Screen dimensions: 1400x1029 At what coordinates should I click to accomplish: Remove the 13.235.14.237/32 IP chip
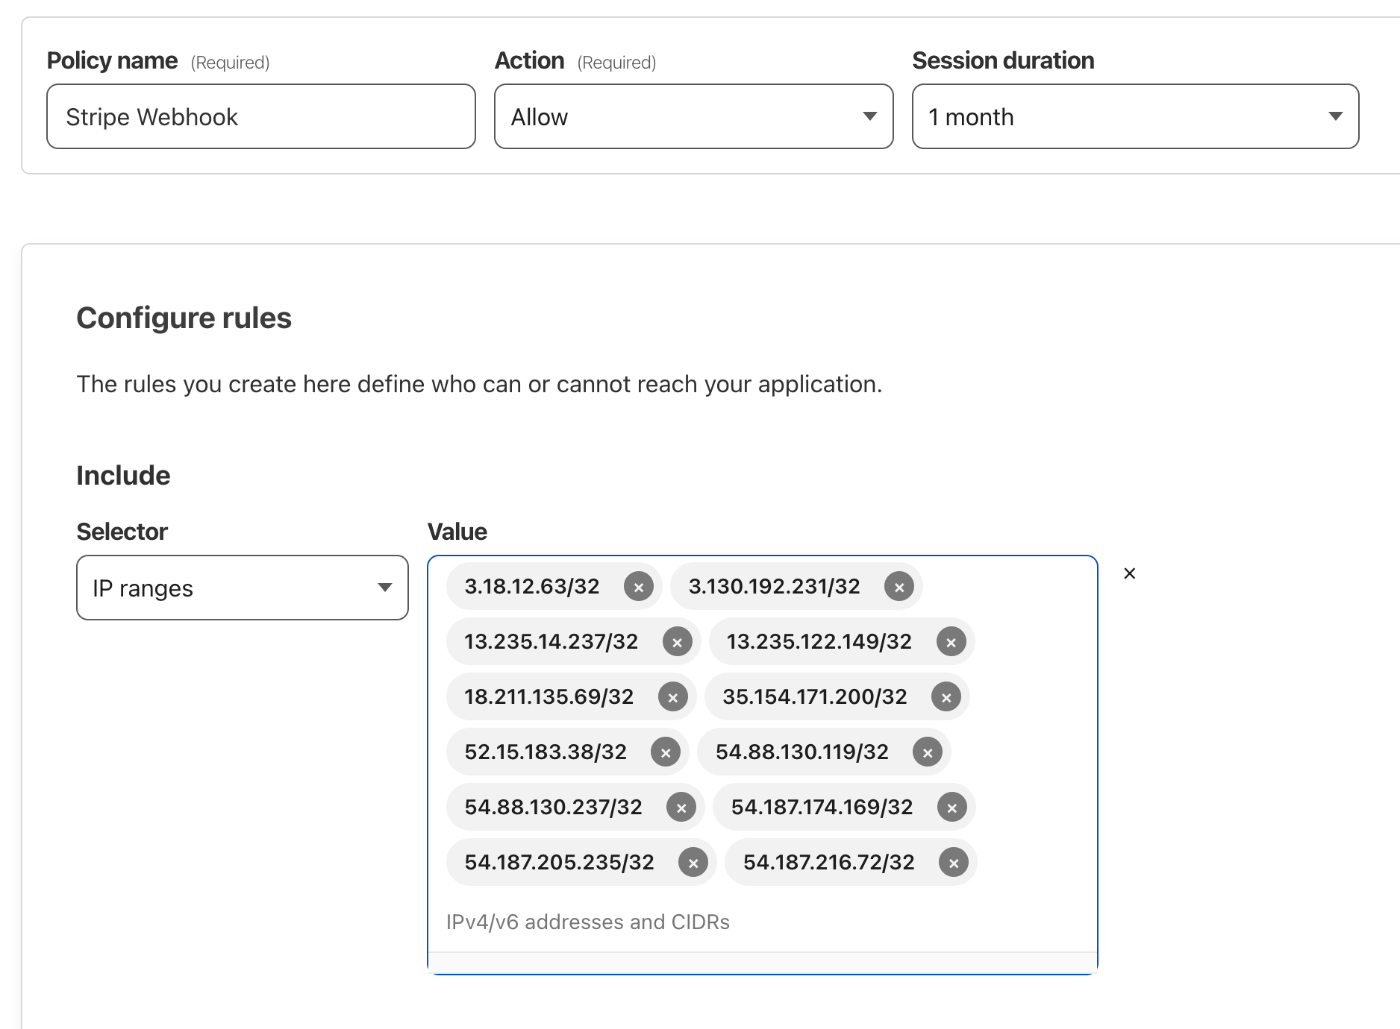(x=677, y=642)
